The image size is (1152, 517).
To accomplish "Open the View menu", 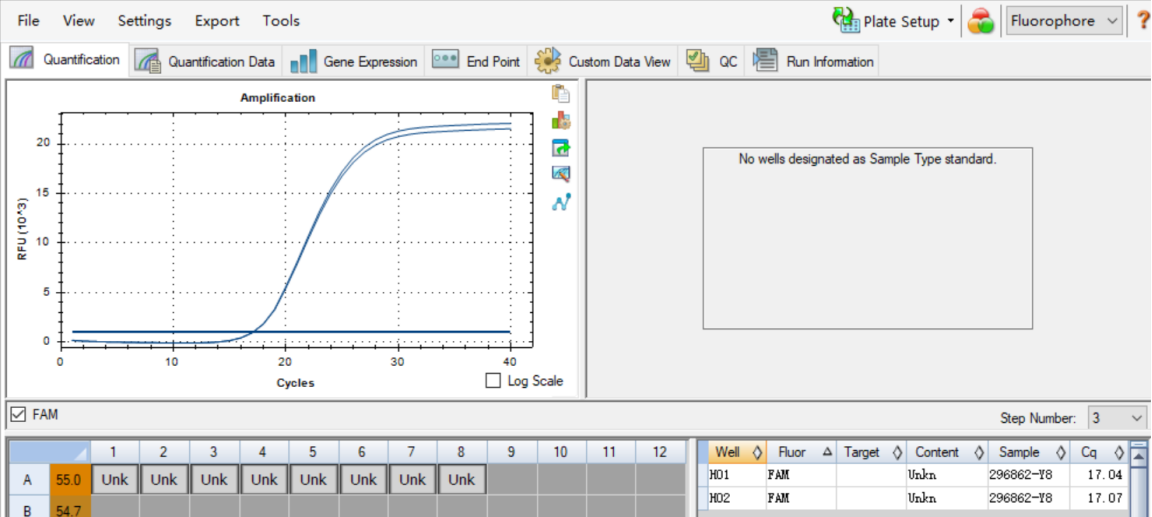I will (x=79, y=21).
